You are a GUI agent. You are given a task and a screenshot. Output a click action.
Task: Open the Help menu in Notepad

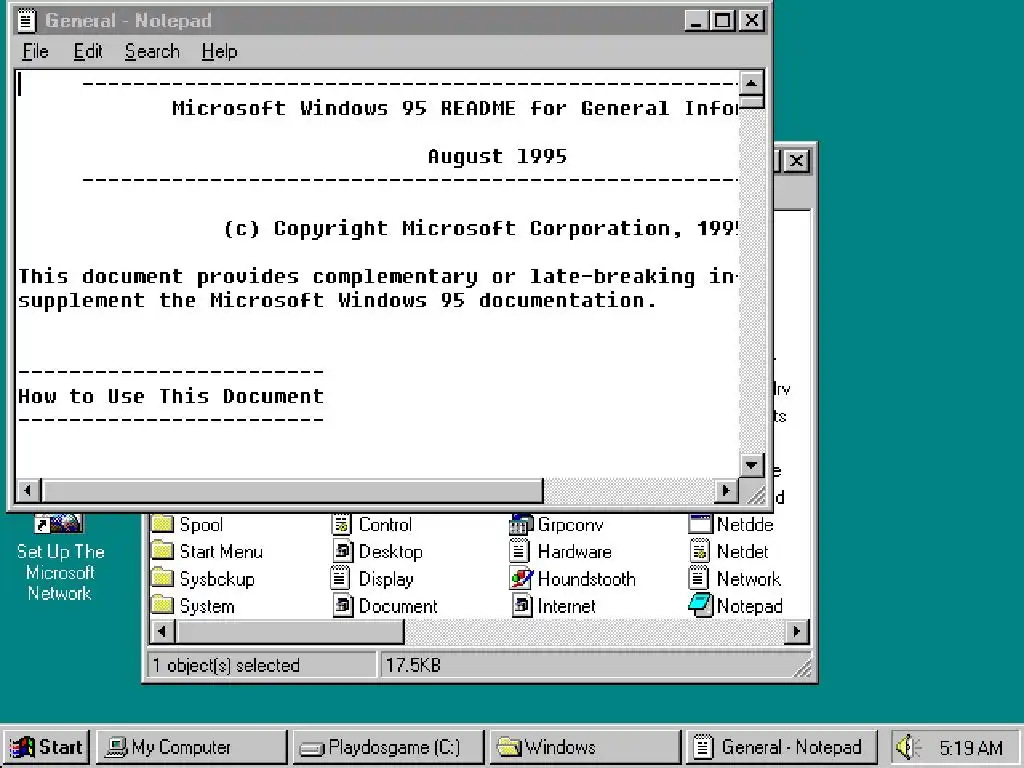[219, 52]
